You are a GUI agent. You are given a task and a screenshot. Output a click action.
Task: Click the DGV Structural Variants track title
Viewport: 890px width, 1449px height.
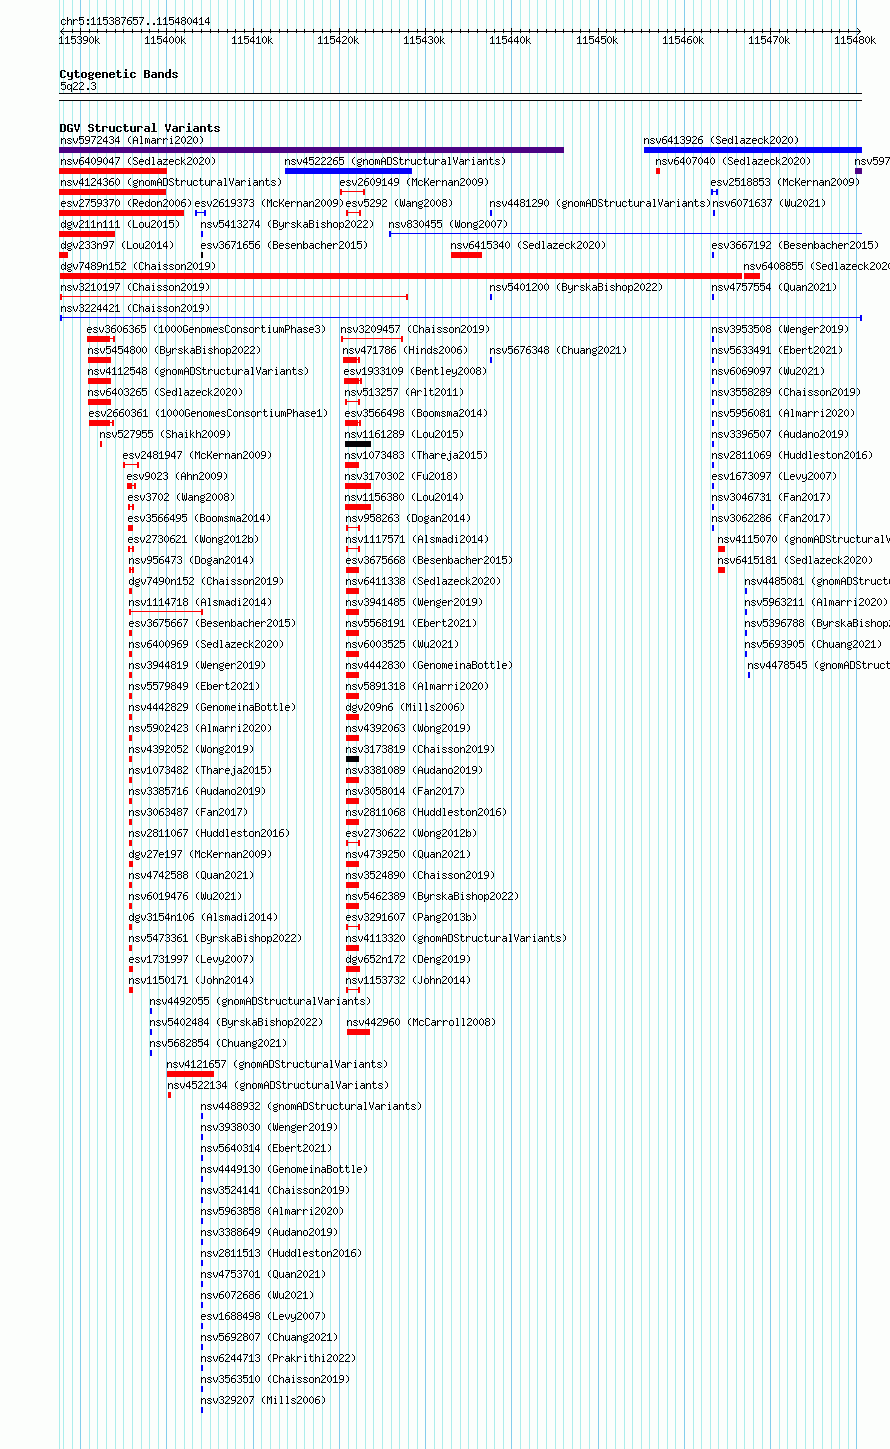(140, 128)
